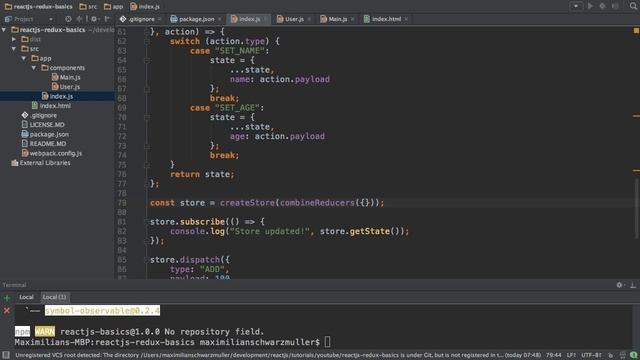Expand the dist folder arrow
The height and width of the screenshot is (360, 640).
coord(14,39)
